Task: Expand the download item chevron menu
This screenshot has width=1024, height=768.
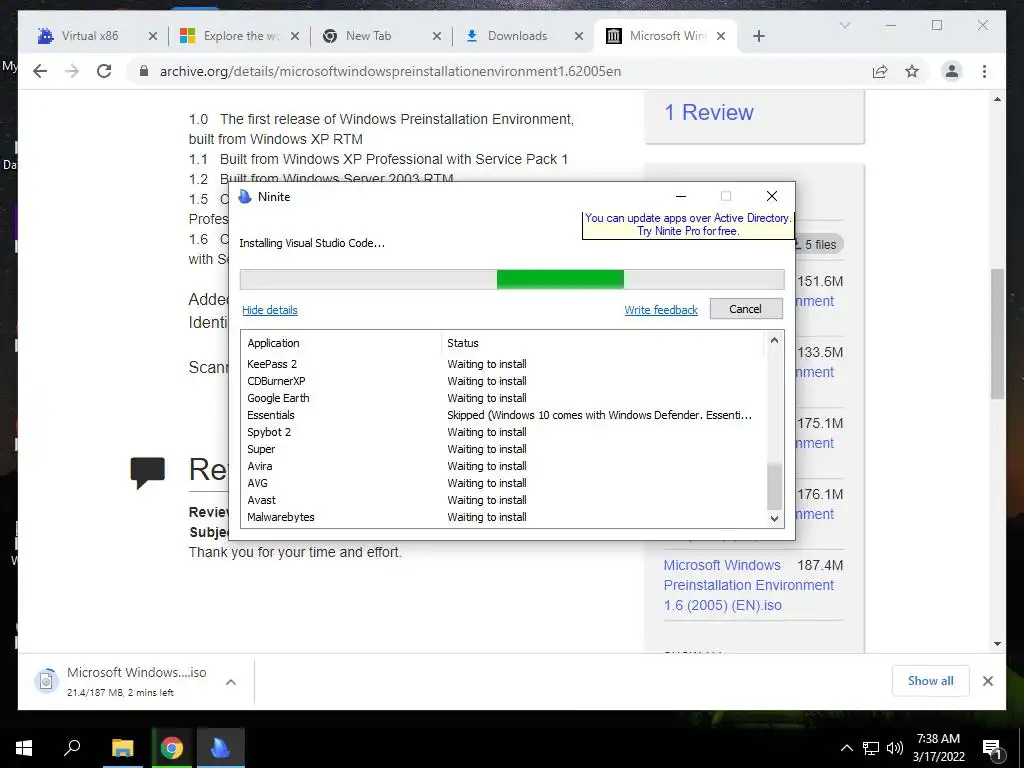Action: [231, 682]
